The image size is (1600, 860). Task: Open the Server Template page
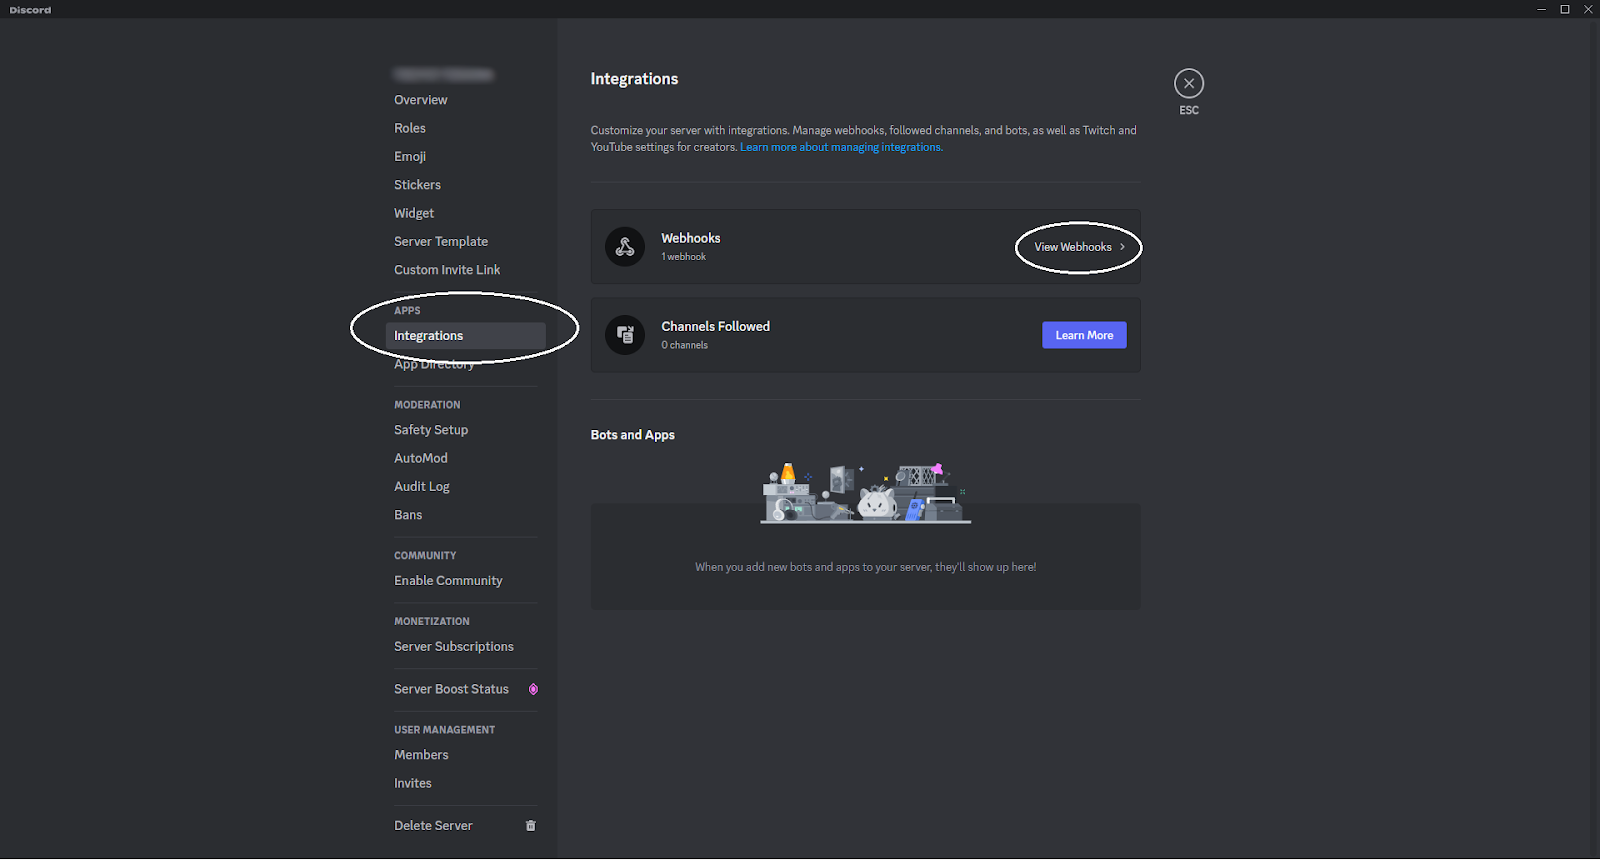(x=441, y=242)
